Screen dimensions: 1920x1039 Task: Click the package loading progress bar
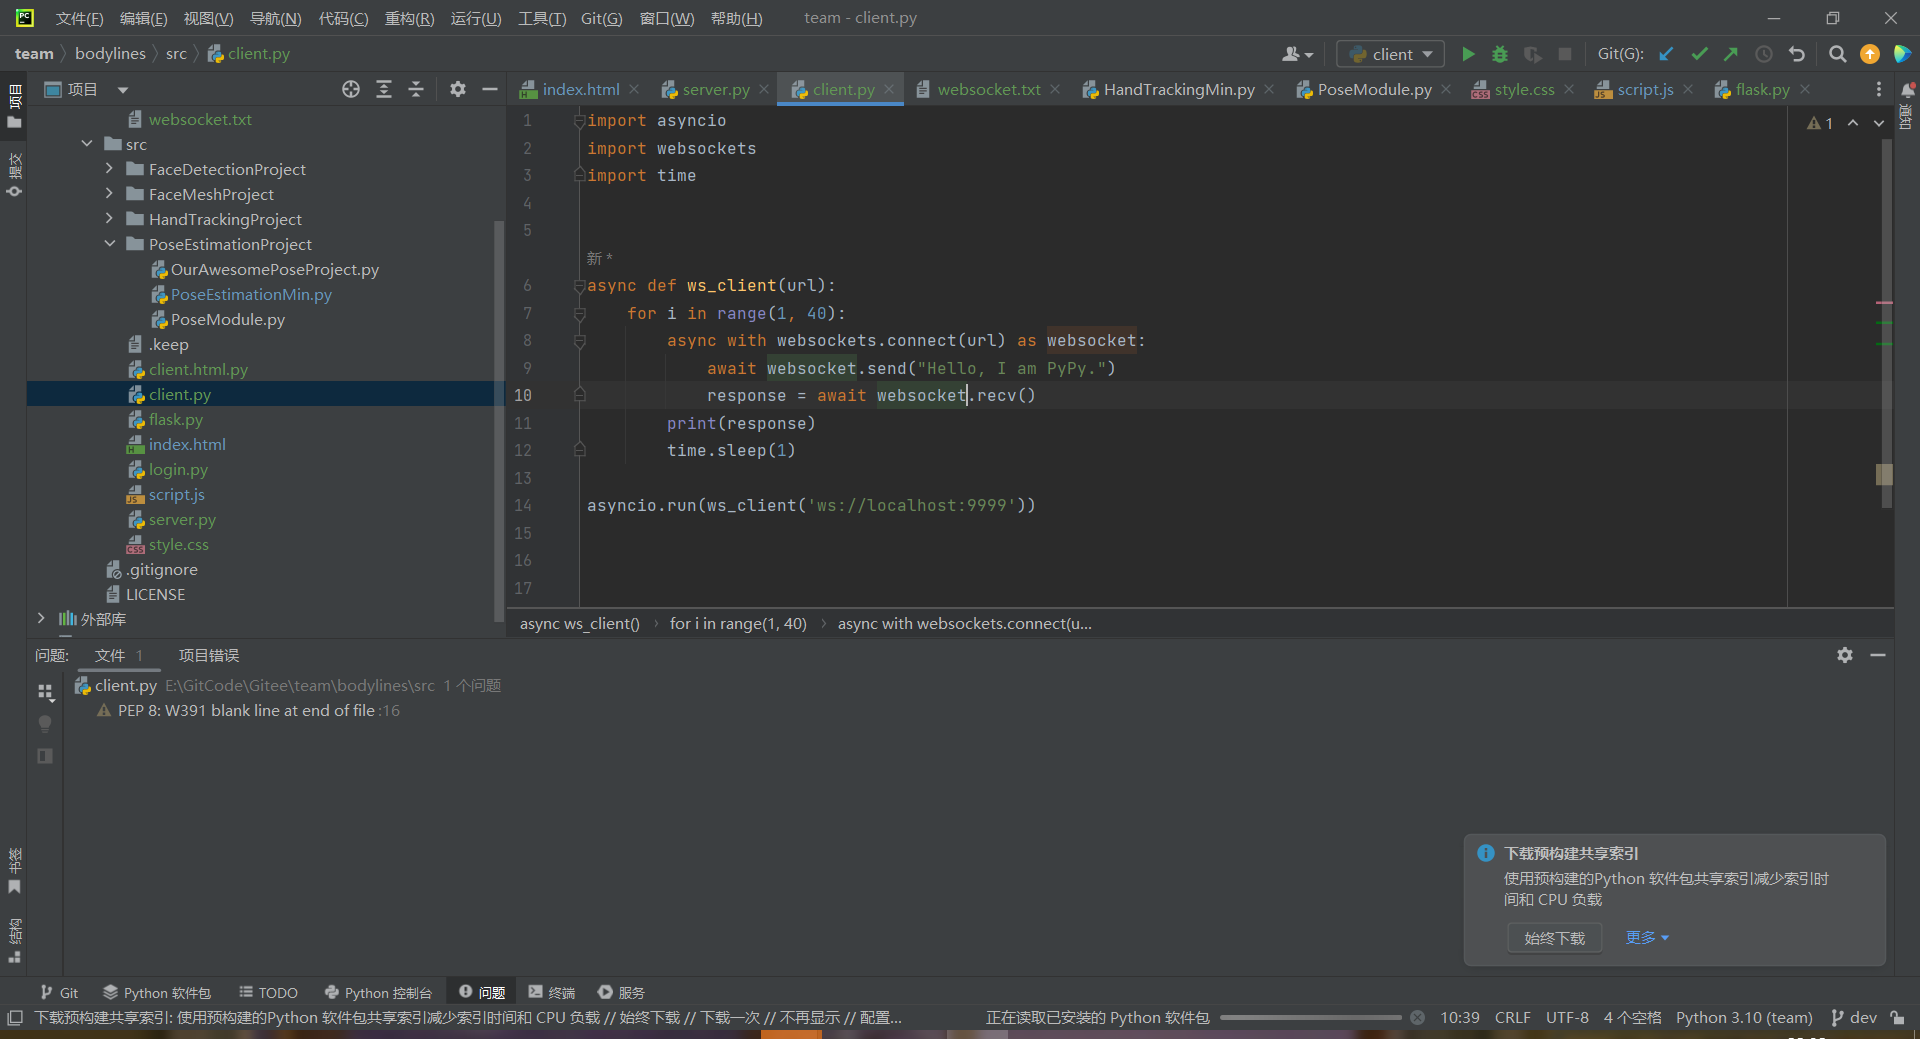(1310, 1017)
